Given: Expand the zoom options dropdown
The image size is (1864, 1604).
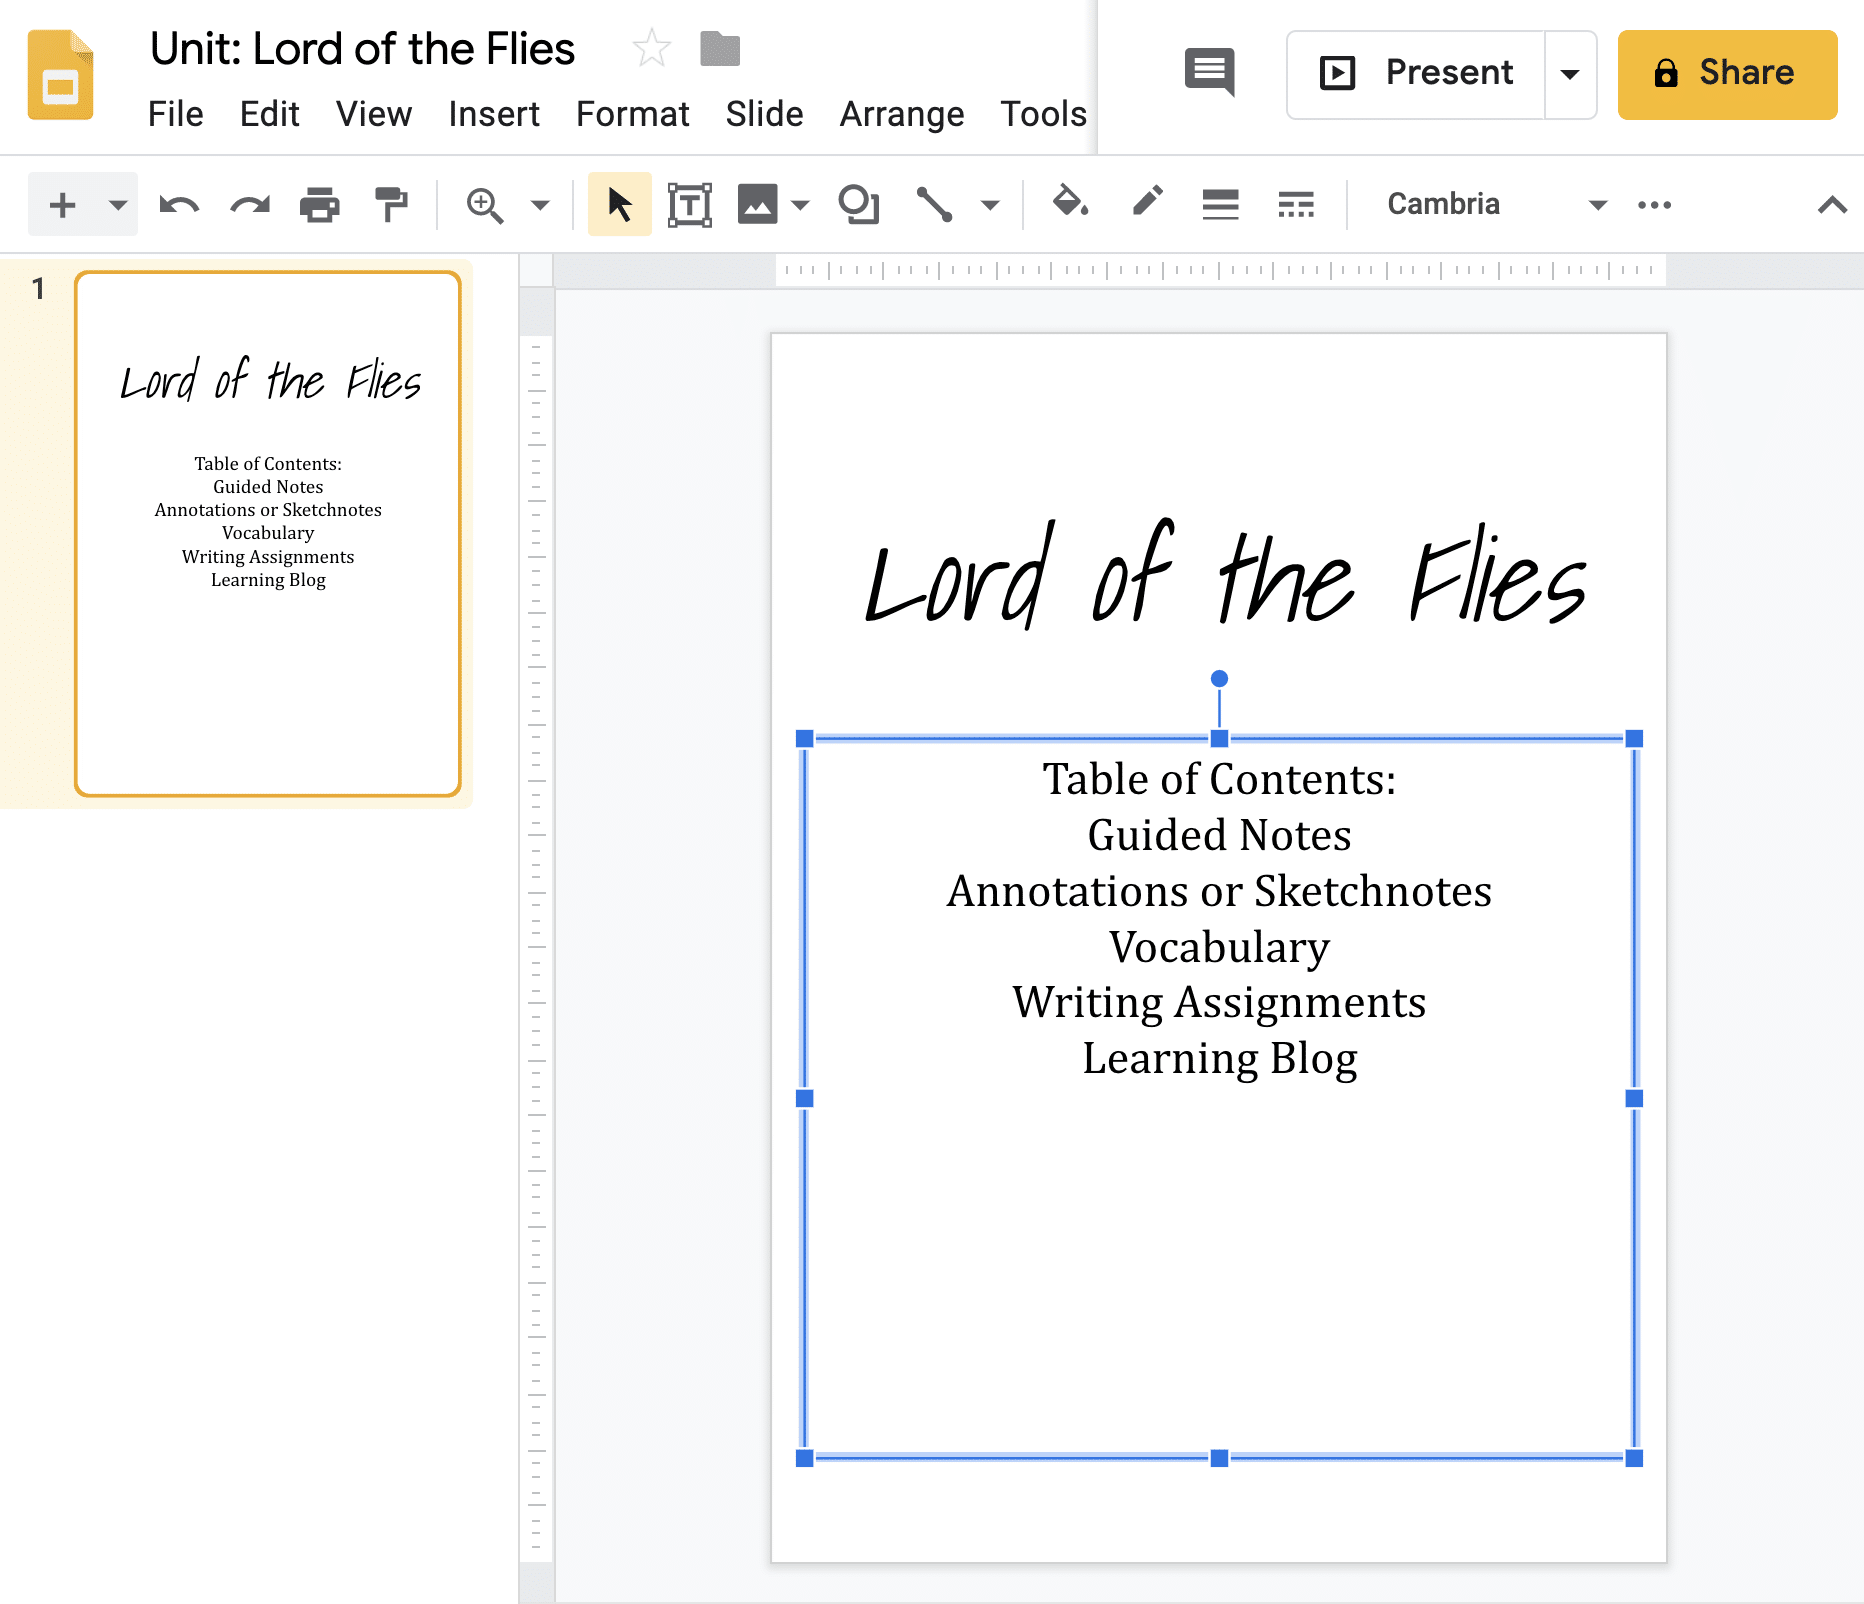Looking at the screenshot, I should [x=539, y=204].
